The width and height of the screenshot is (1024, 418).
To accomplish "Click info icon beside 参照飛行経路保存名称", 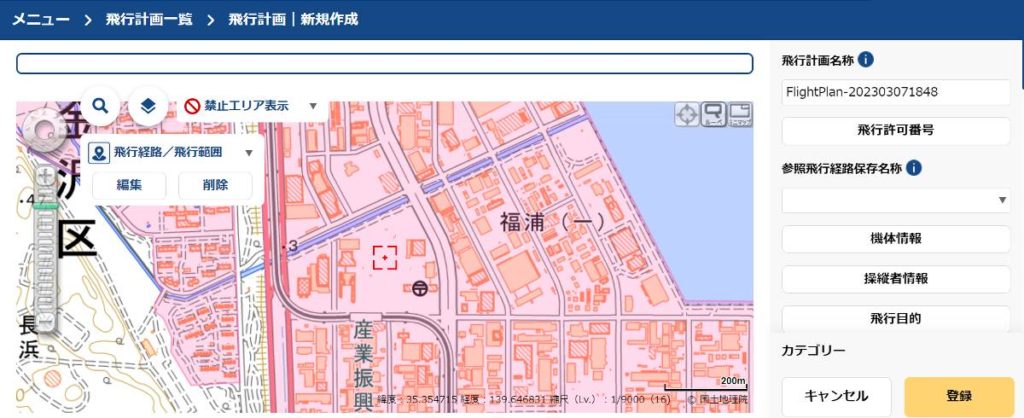I will [914, 169].
